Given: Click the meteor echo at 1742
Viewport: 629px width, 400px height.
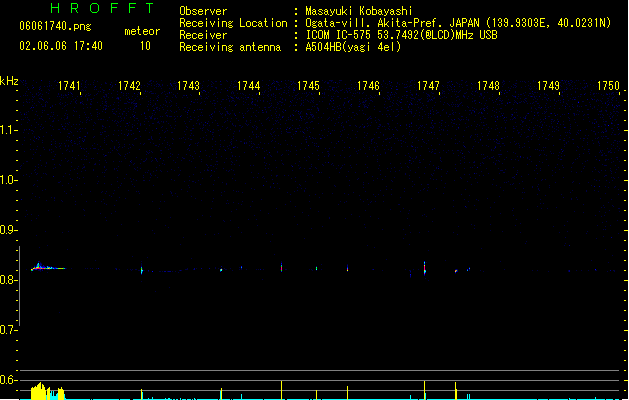Looking at the screenshot, I should (142, 270).
